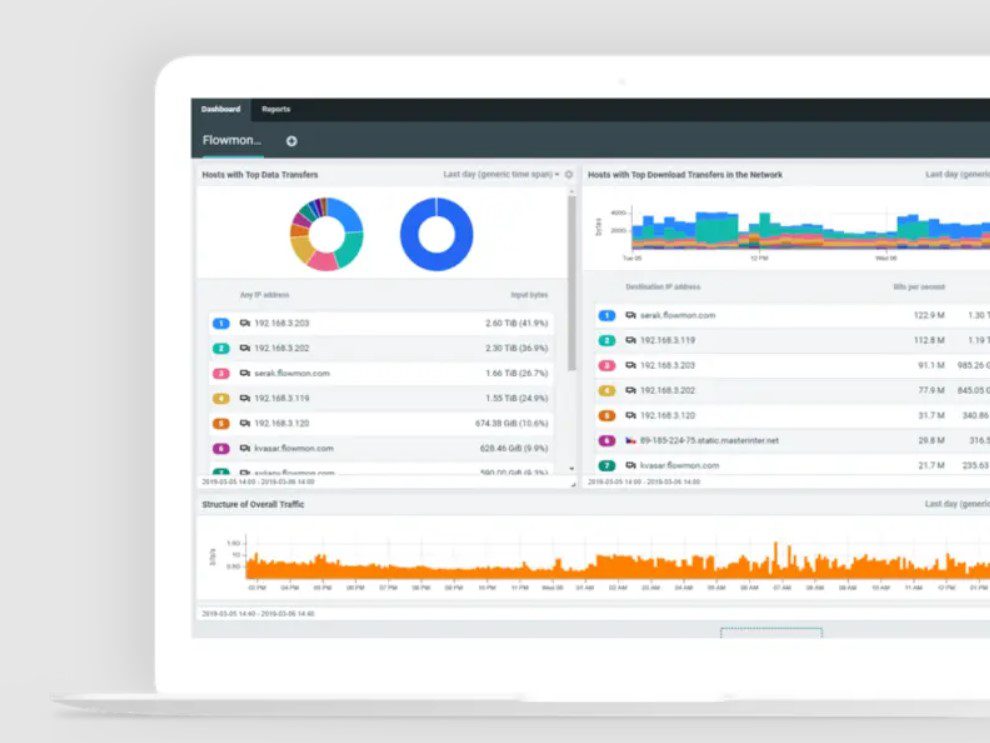The image size is (990, 743).
Task: Open time span dropdown in Download Transfers widget
Action: (x=957, y=175)
